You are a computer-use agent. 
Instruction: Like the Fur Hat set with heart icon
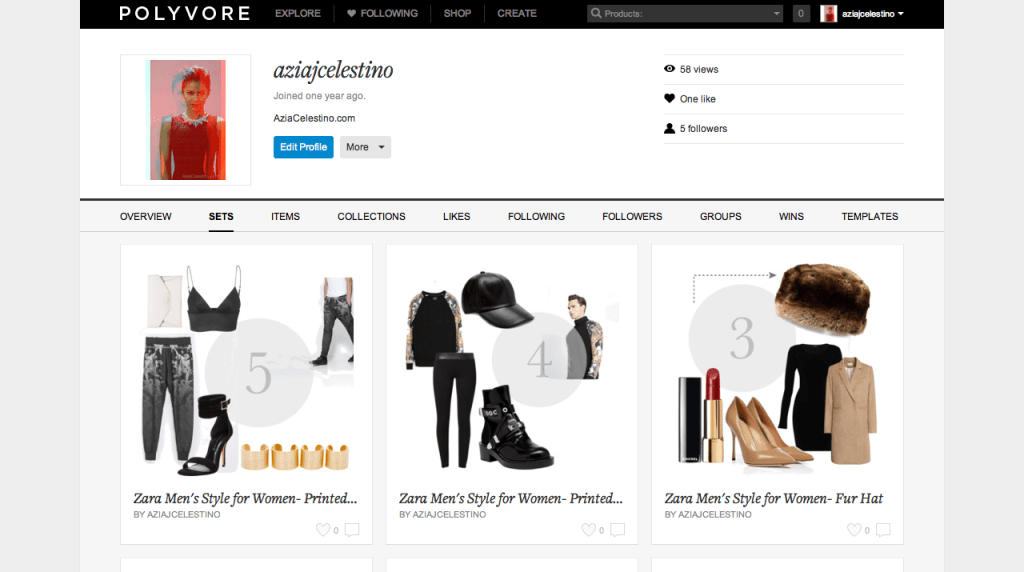pos(853,530)
